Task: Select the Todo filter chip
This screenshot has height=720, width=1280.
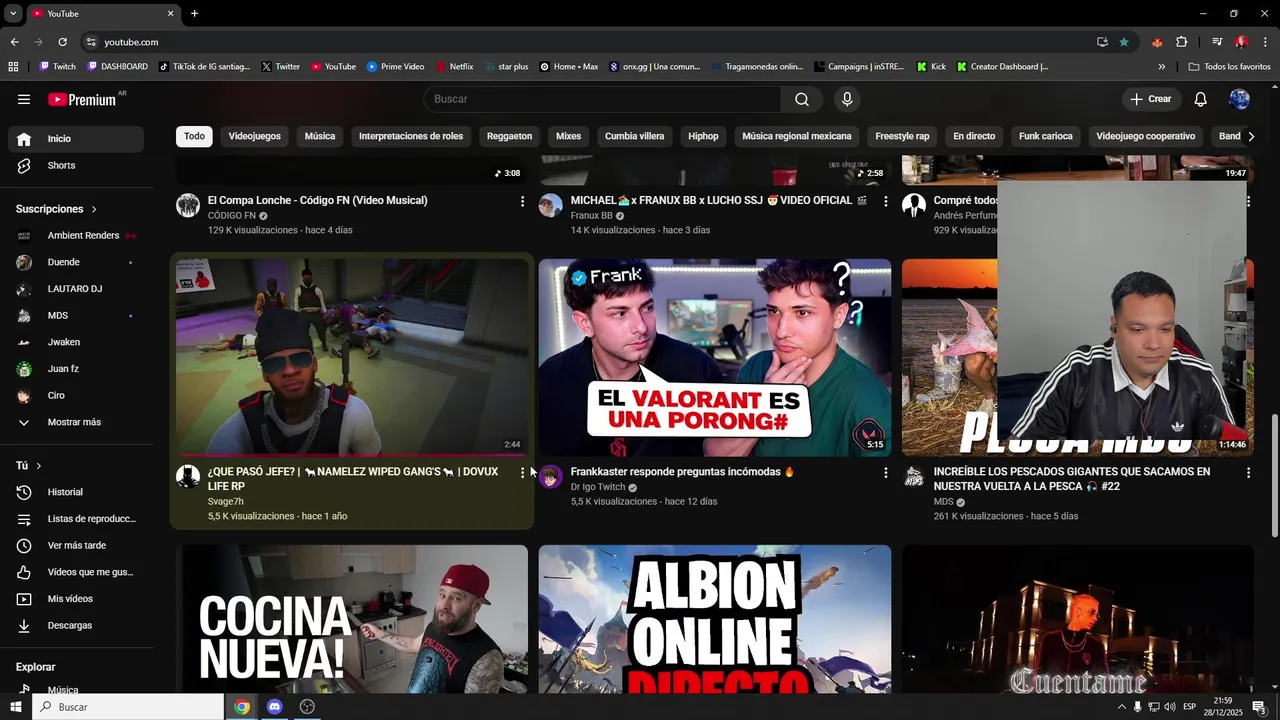Action: click(x=194, y=136)
